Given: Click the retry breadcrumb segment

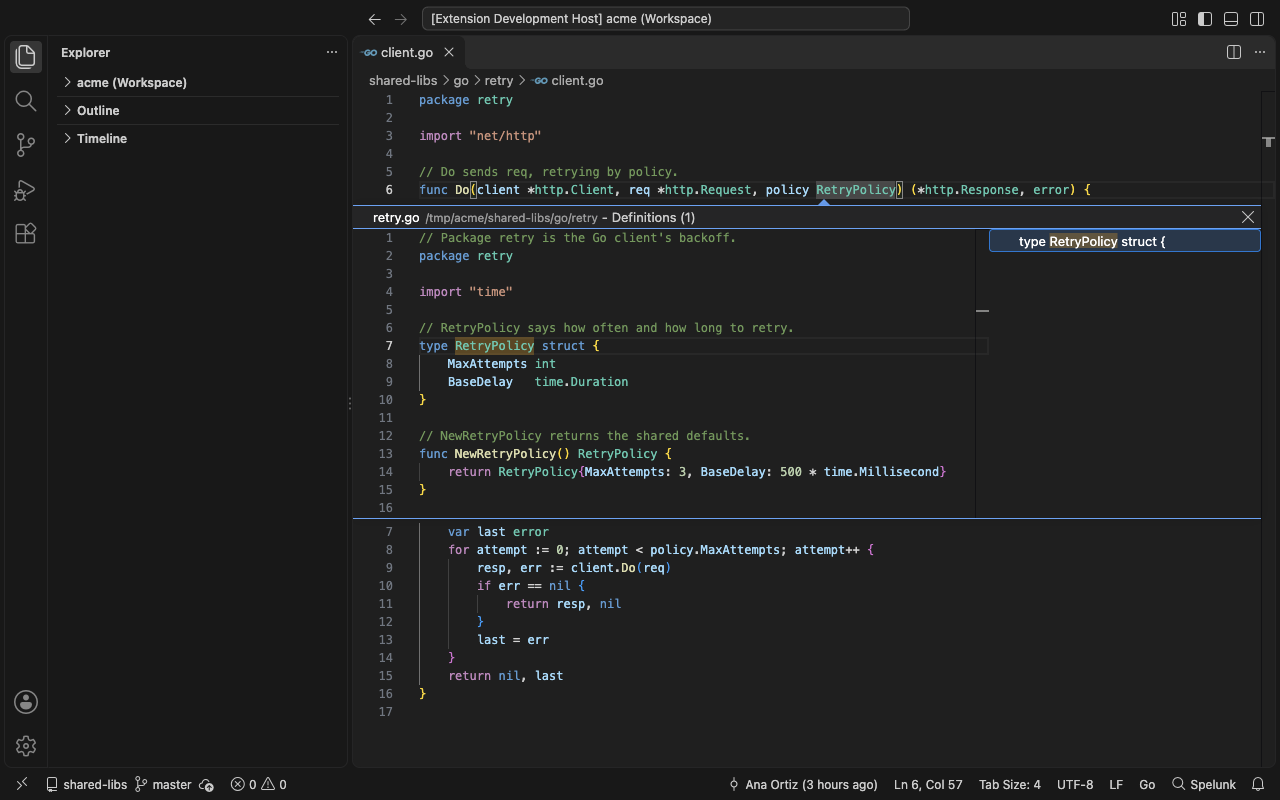Looking at the screenshot, I should 499,80.
